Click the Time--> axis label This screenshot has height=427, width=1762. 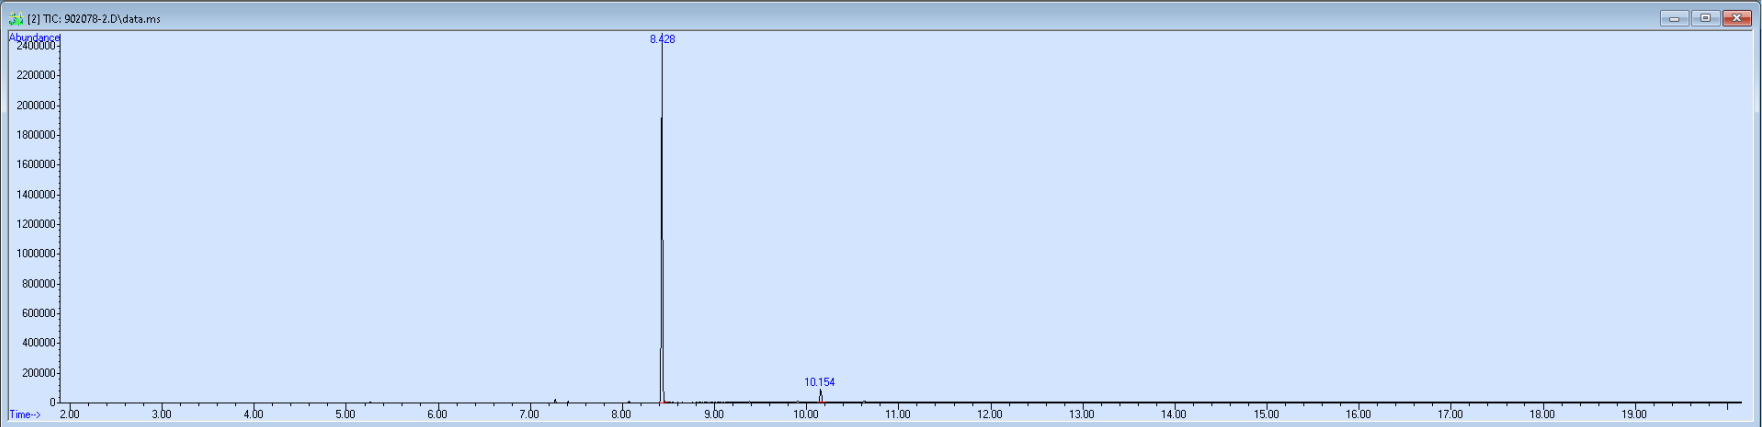coord(25,414)
